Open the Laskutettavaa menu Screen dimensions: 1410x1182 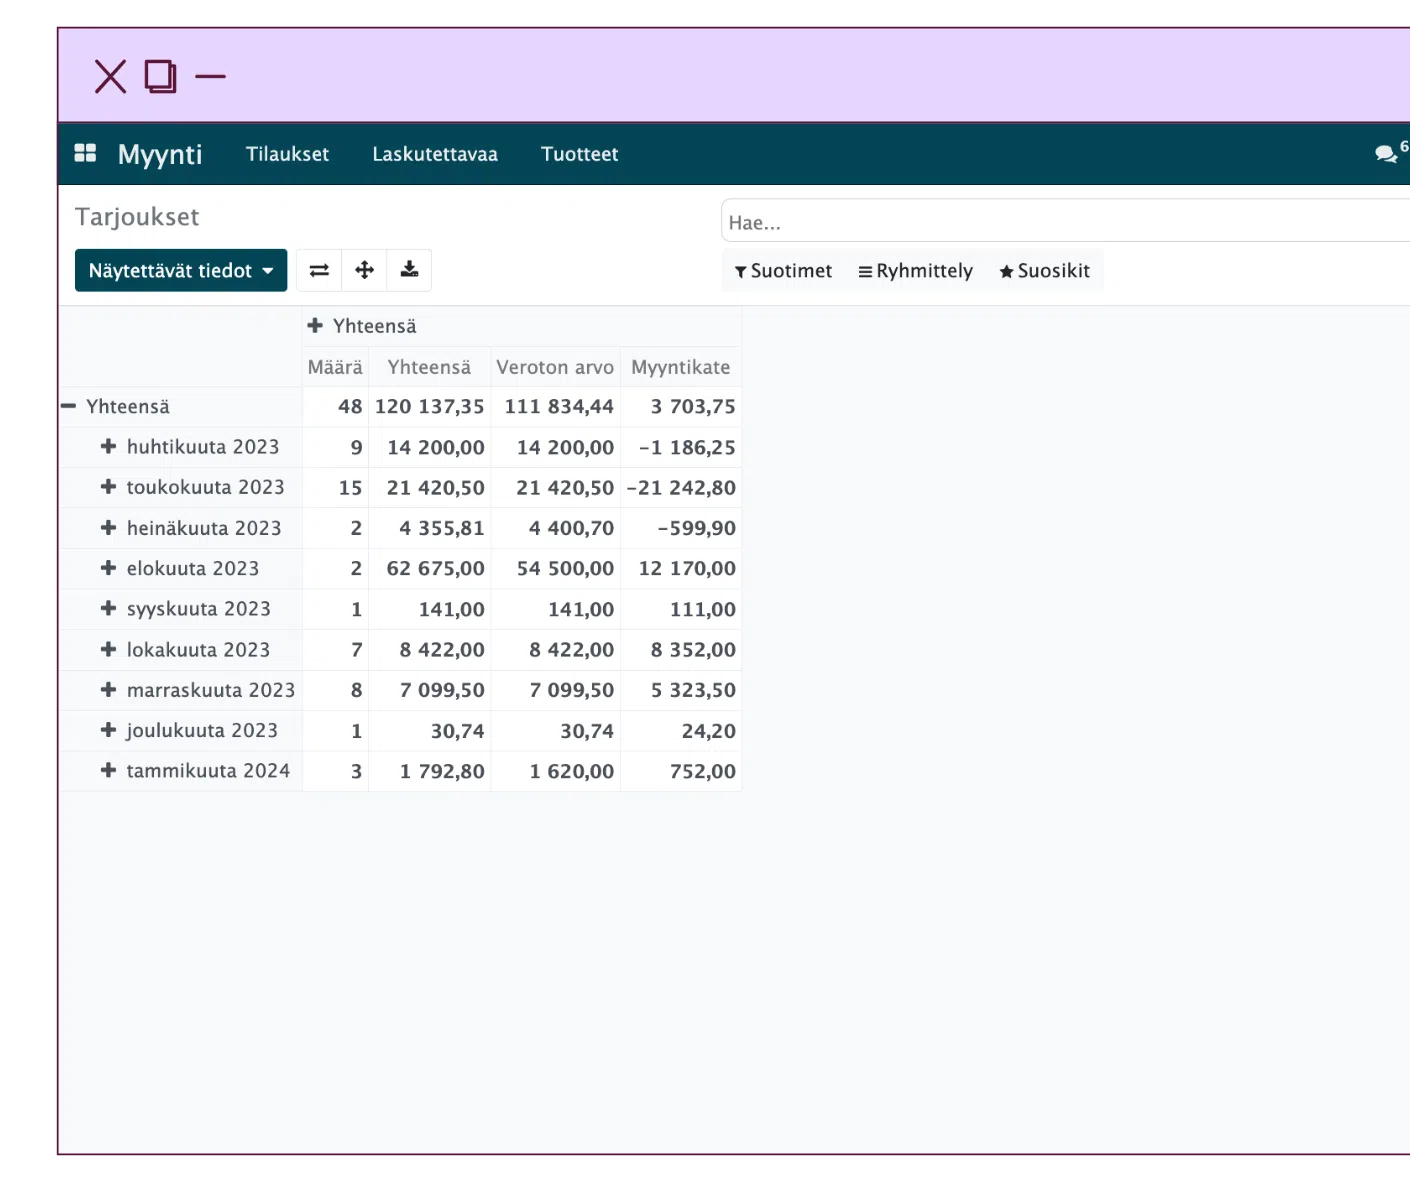coord(435,154)
